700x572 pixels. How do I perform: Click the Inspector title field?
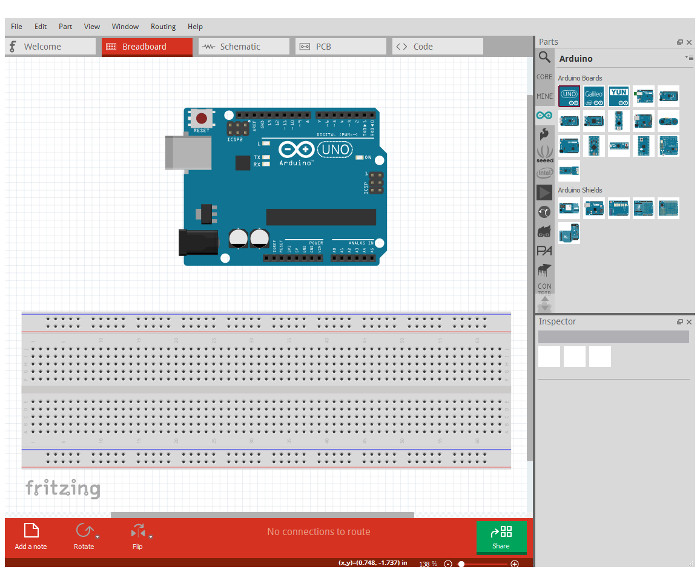click(x=613, y=337)
